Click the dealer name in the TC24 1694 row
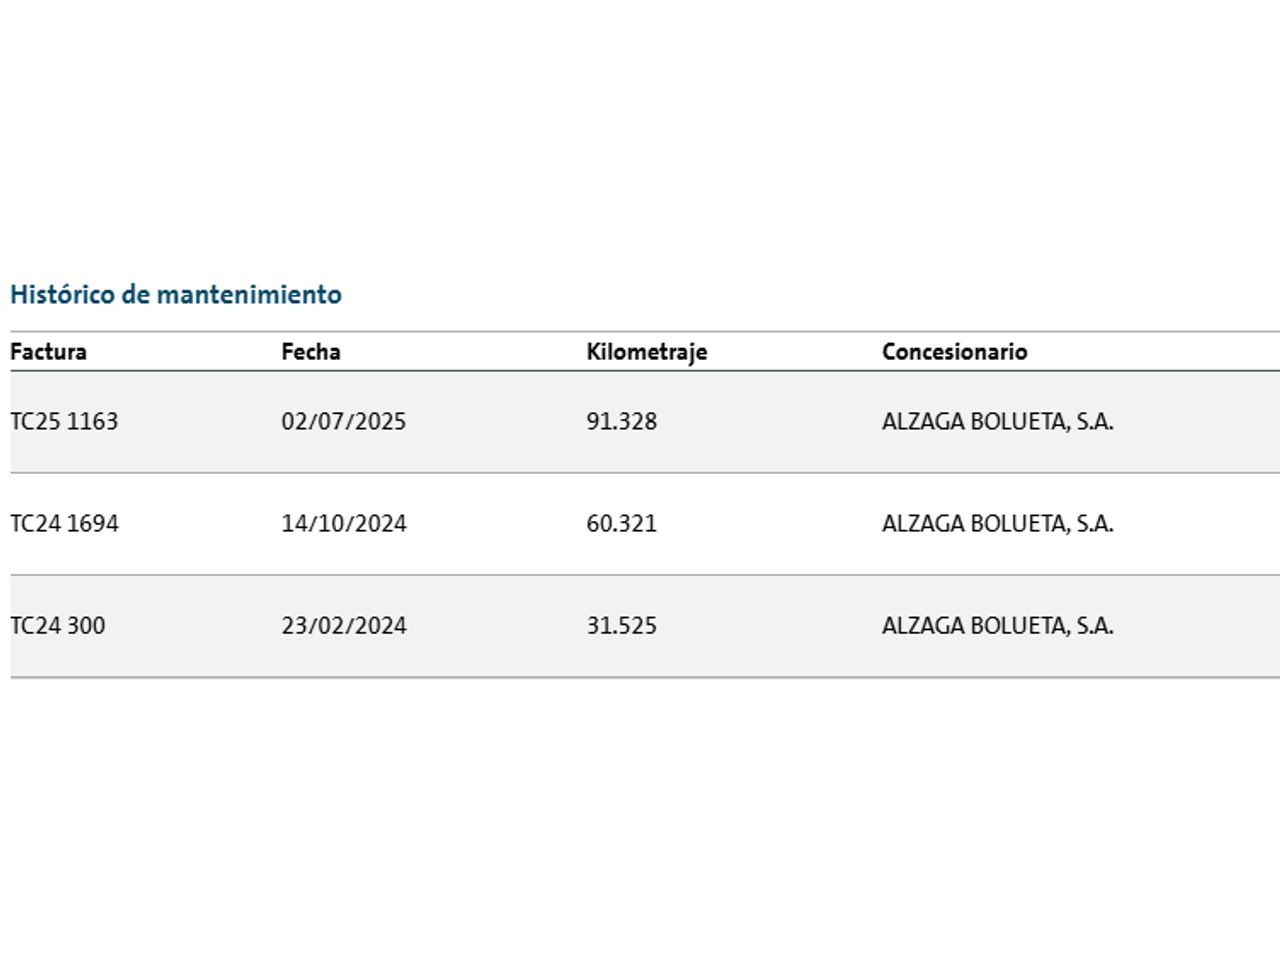This screenshot has height=962, width=1280. pos(997,524)
